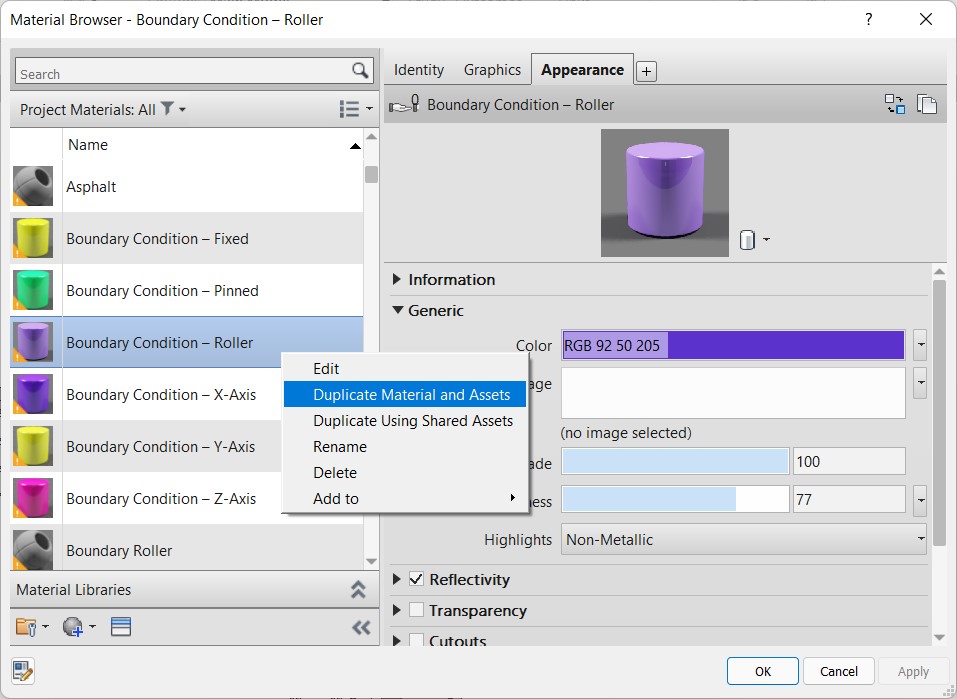This screenshot has width=957, height=699.
Task: Collapse the library panel with double arrows
Action: (x=361, y=628)
